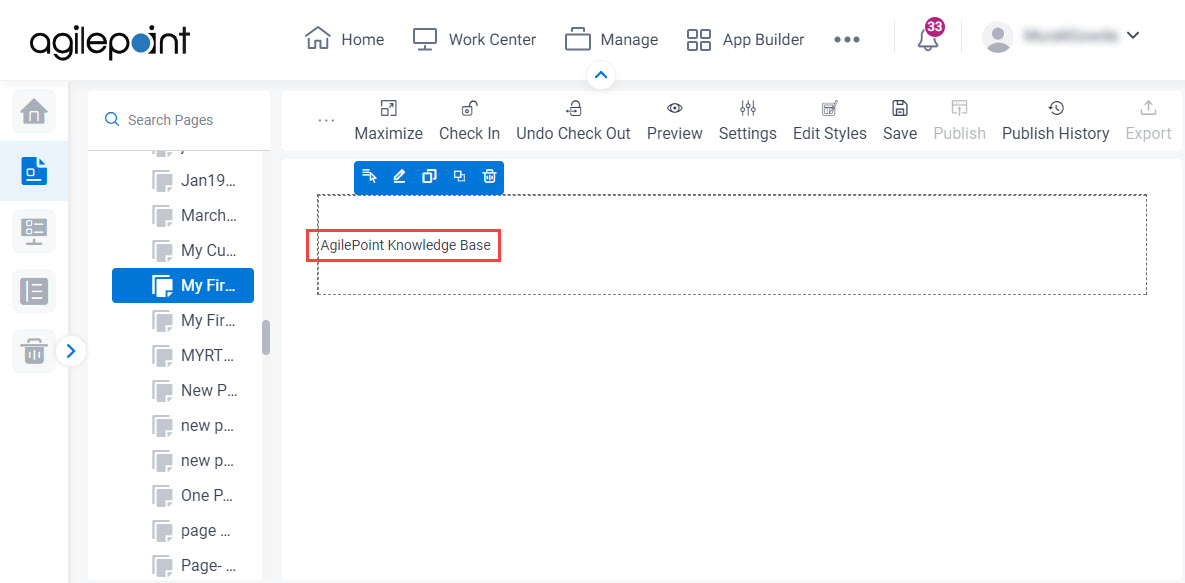Image resolution: width=1185 pixels, height=583 pixels.
Task: Open the Home navigation item
Action: (344, 39)
